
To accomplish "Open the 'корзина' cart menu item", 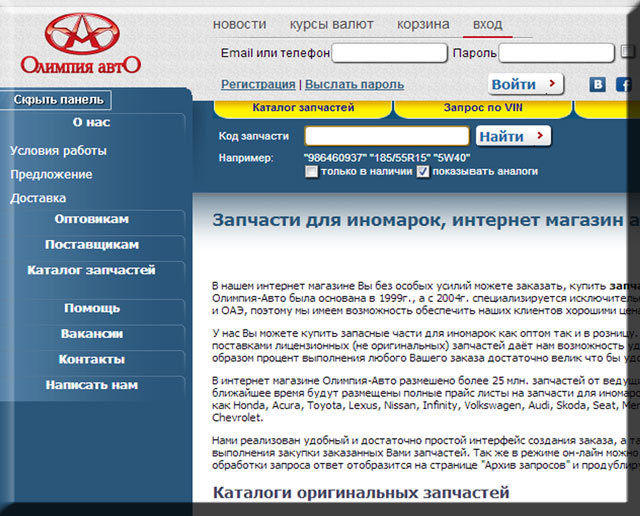I will point(423,24).
